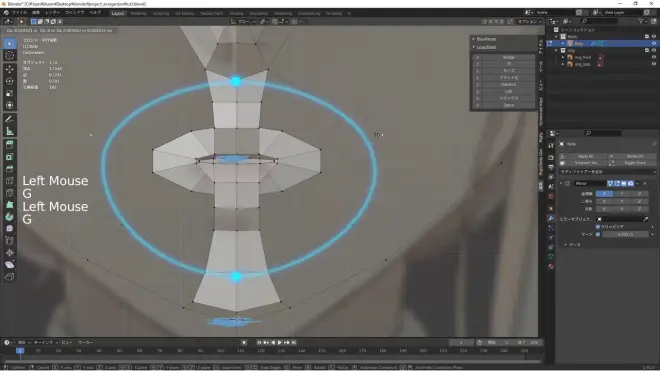Click the Apply All modifiers button

pyautogui.click(x=585, y=156)
